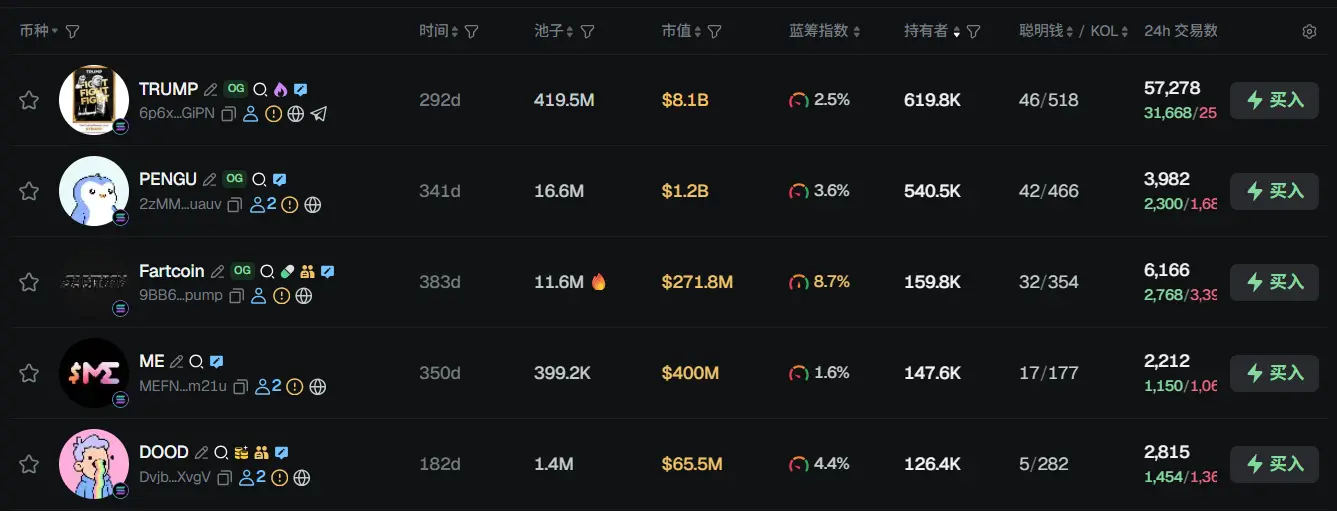1337x511 pixels.
Task: Copy the PENGU contract address
Action: (x=235, y=205)
